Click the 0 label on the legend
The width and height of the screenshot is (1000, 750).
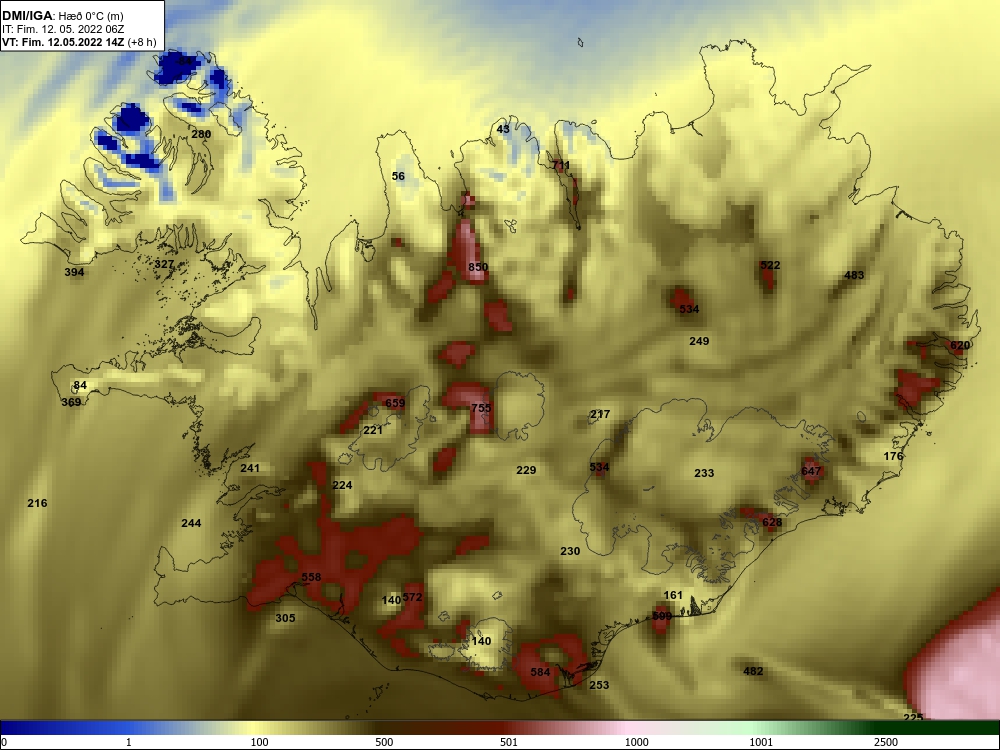coord(3,742)
